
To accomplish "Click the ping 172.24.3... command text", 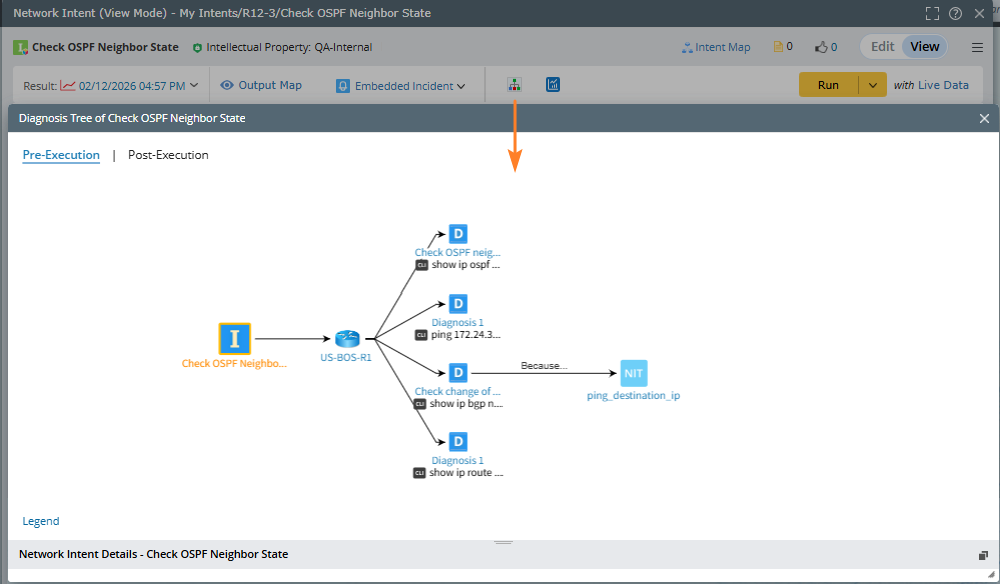I will point(466,334).
